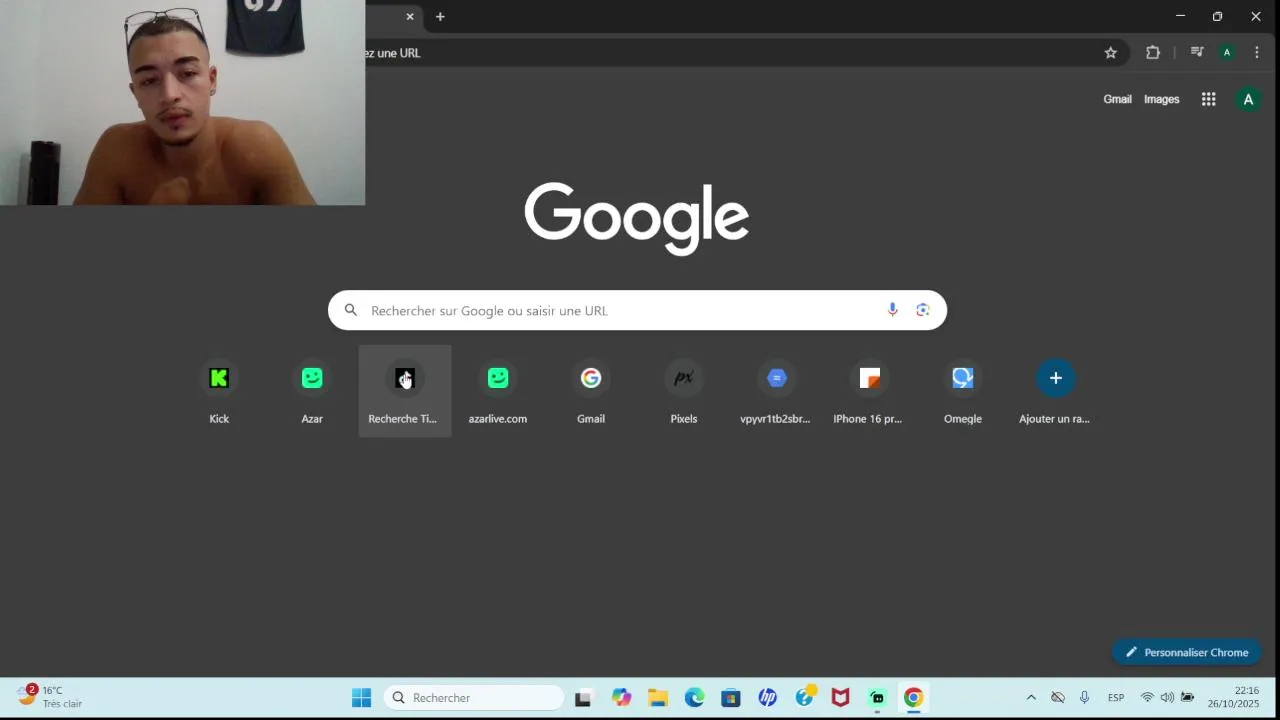
Task: Launch Microsoft Edge from taskbar
Action: click(x=694, y=698)
